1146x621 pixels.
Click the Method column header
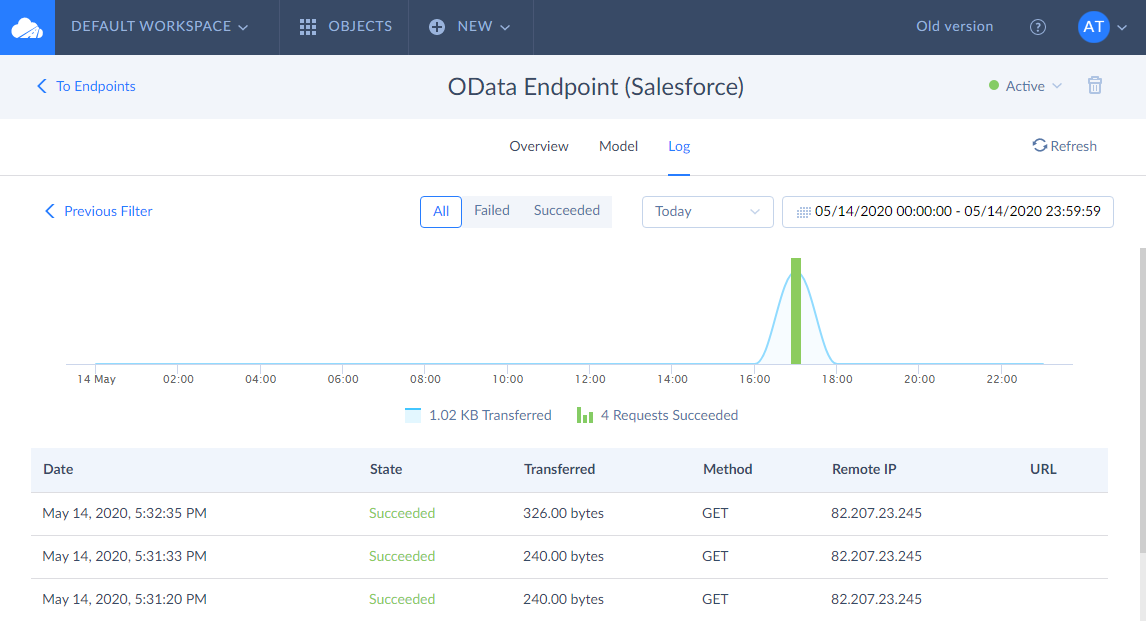tap(727, 469)
